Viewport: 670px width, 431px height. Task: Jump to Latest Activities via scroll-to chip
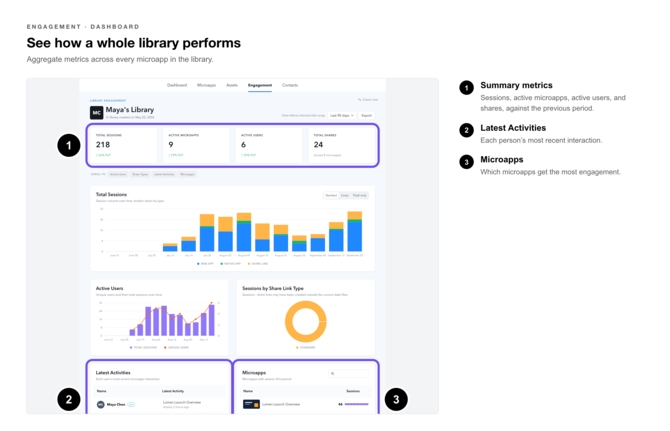click(164, 174)
